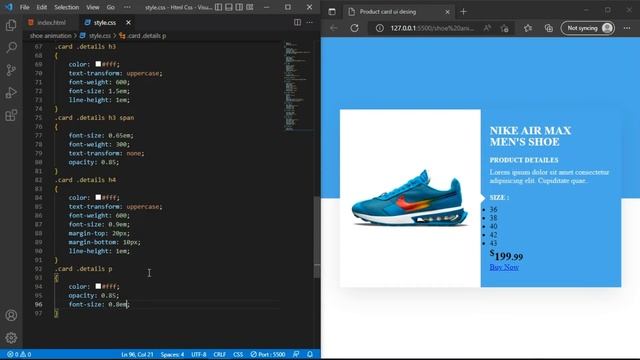Change line ending via CRLF

pyautogui.click(x=220, y=354)
